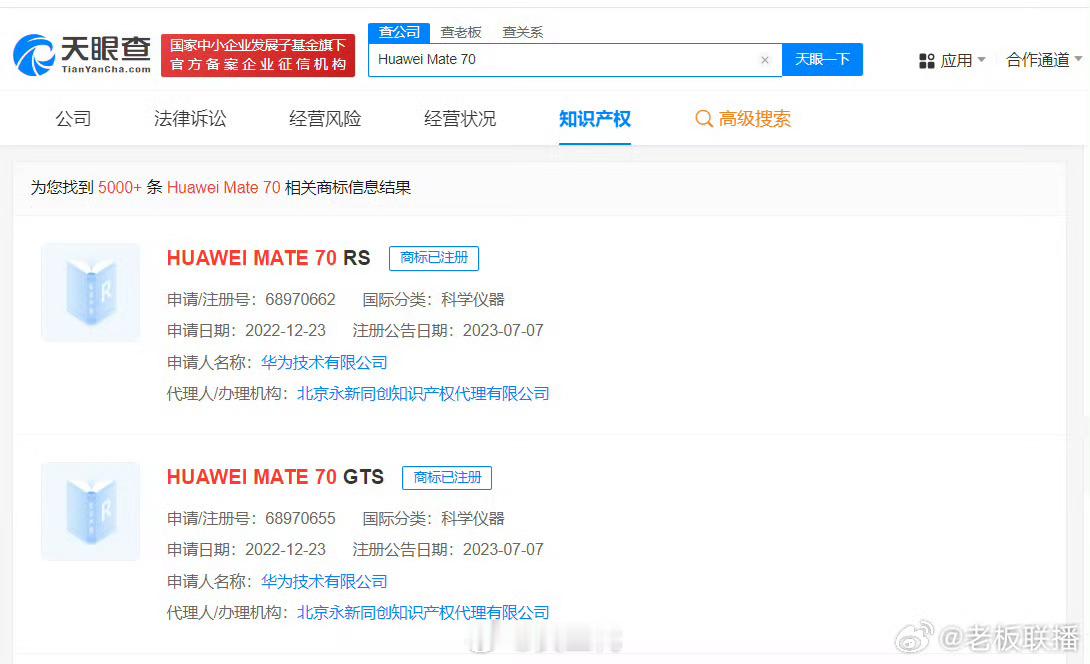Viewport: 1090px width, 664px height.
Task: Click 申请日期 2022-12-23 for MATE 70 GTS
Action: point(246,550)
